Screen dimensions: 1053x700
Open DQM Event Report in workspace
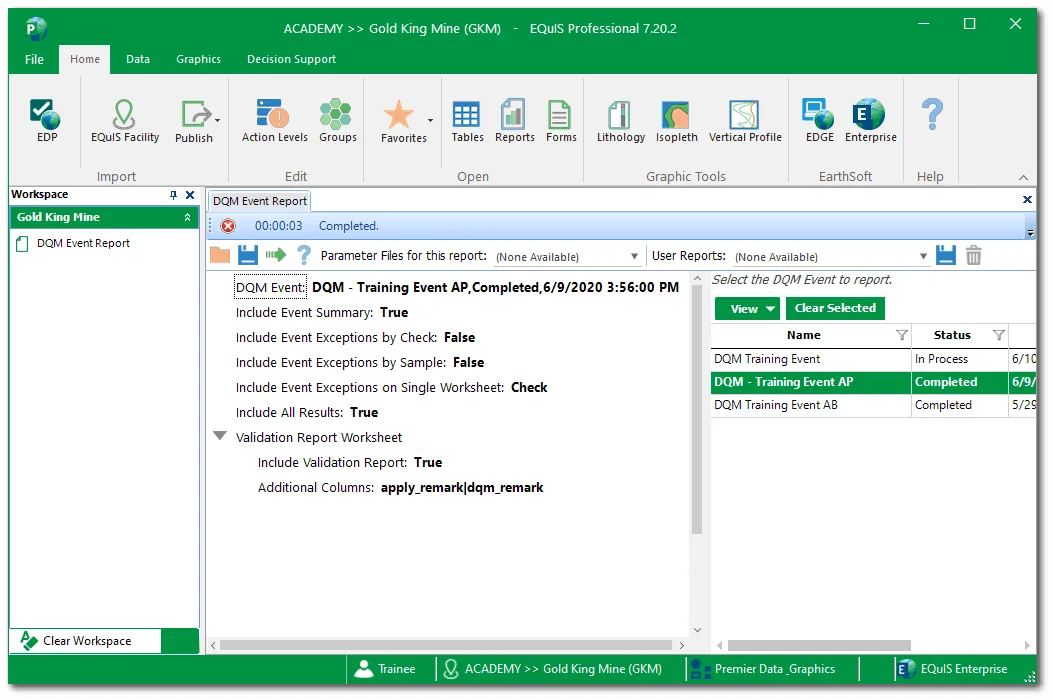pyautogui.click(x=83, y=243)
